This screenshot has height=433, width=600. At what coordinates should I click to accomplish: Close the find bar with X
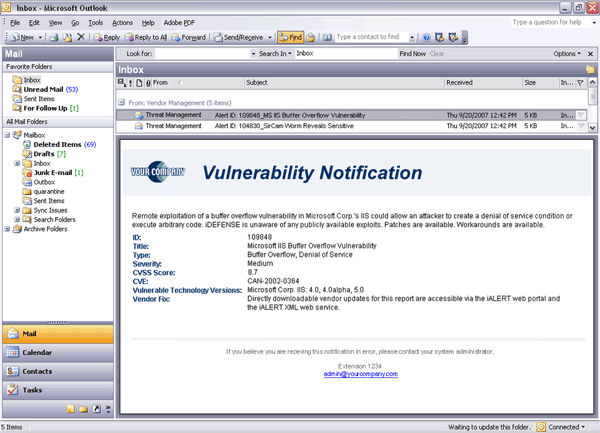point(590,54)
